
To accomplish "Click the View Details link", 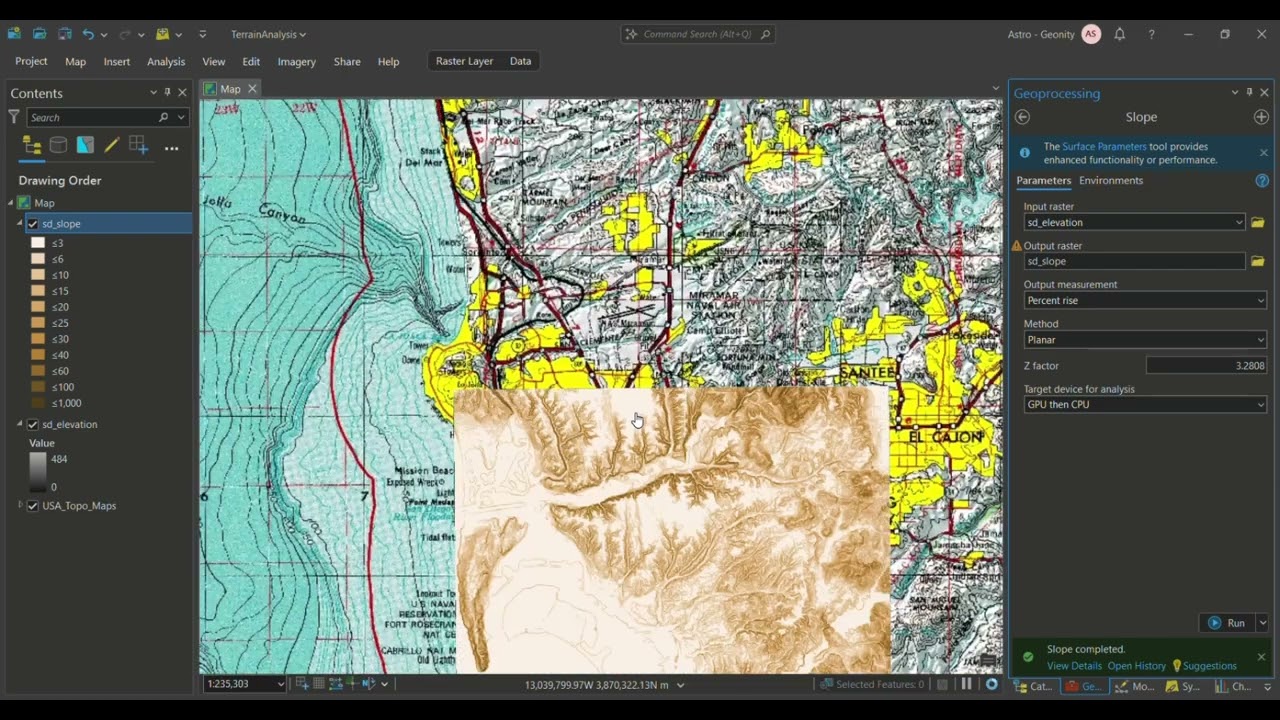I will pyautogui.click(x=1074, y=666).
